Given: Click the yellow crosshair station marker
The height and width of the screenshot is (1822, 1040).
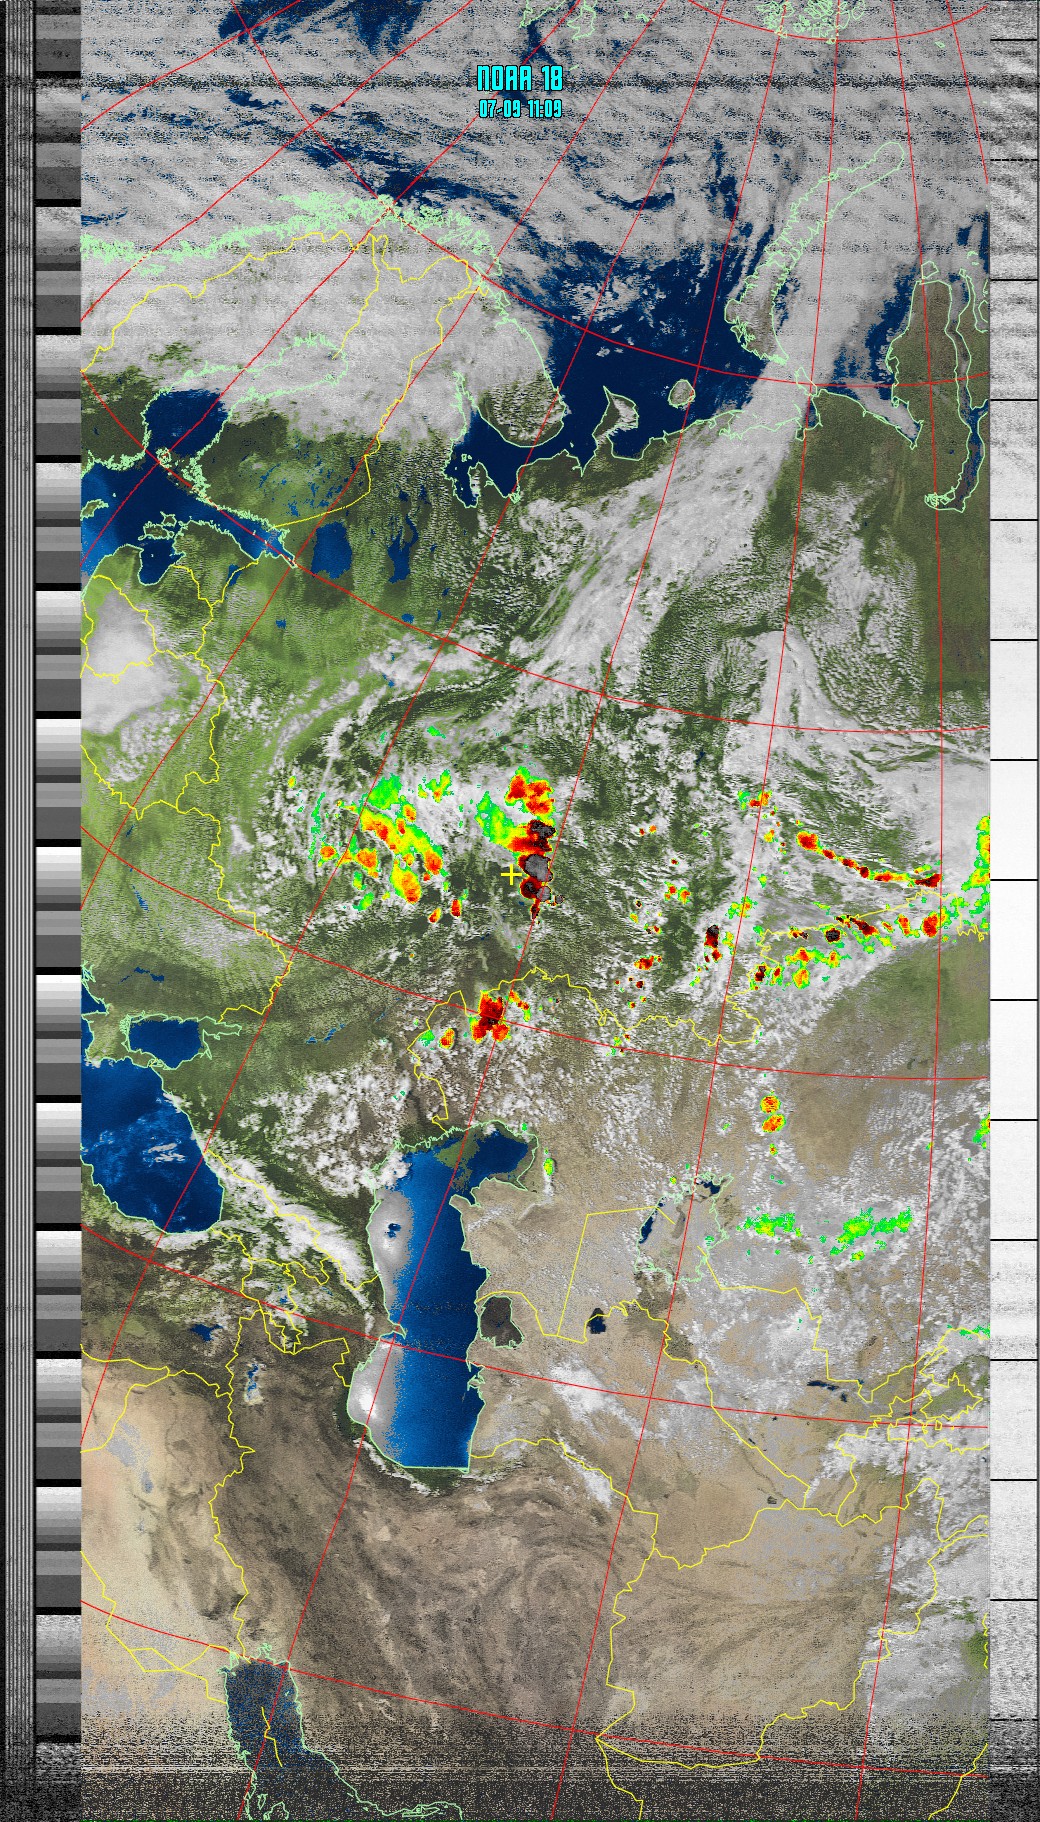Looking at the screenshot, I should pos(510,875).
